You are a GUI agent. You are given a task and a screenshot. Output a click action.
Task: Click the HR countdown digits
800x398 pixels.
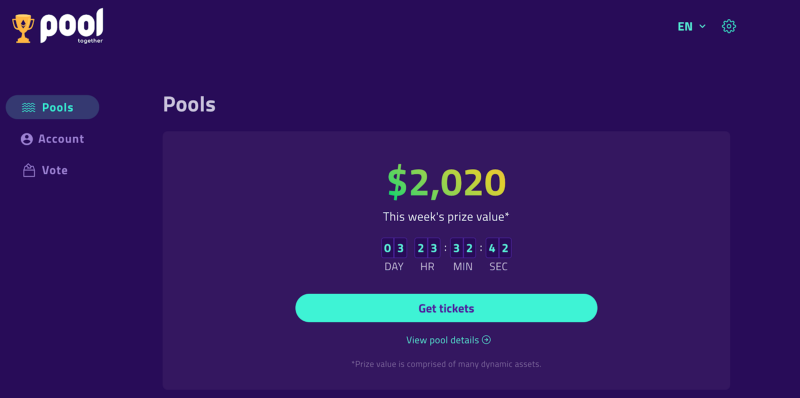(x=427, y=248)
